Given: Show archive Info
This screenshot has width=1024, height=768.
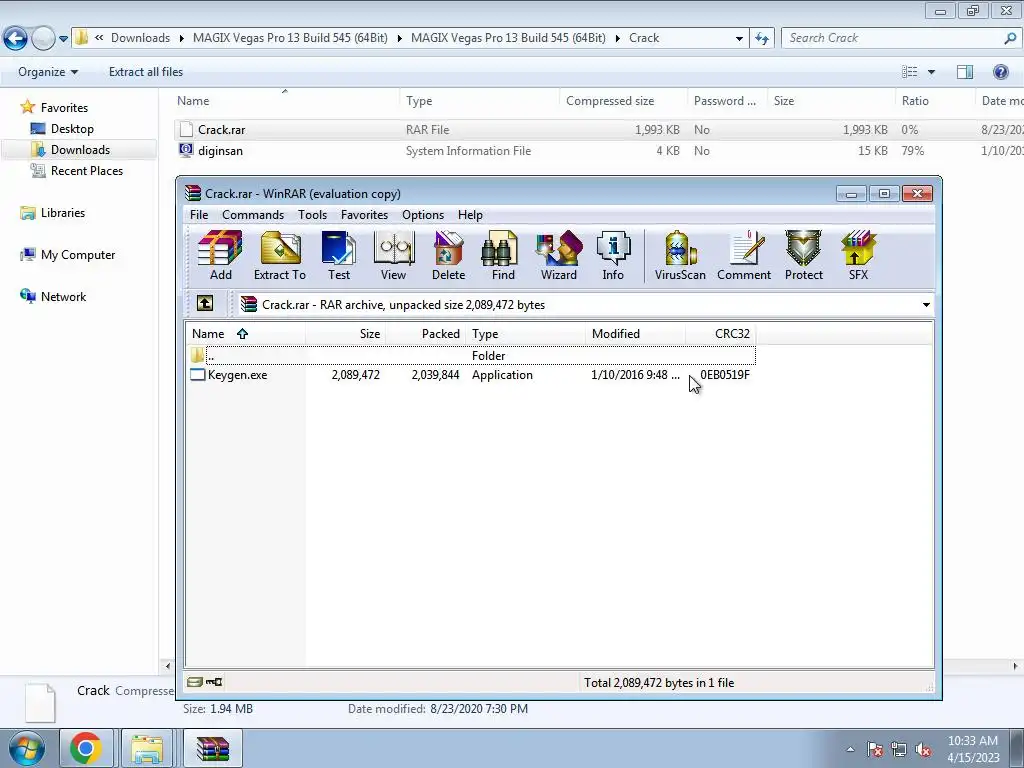Looking at the screenshot, I should click(613, 255).
